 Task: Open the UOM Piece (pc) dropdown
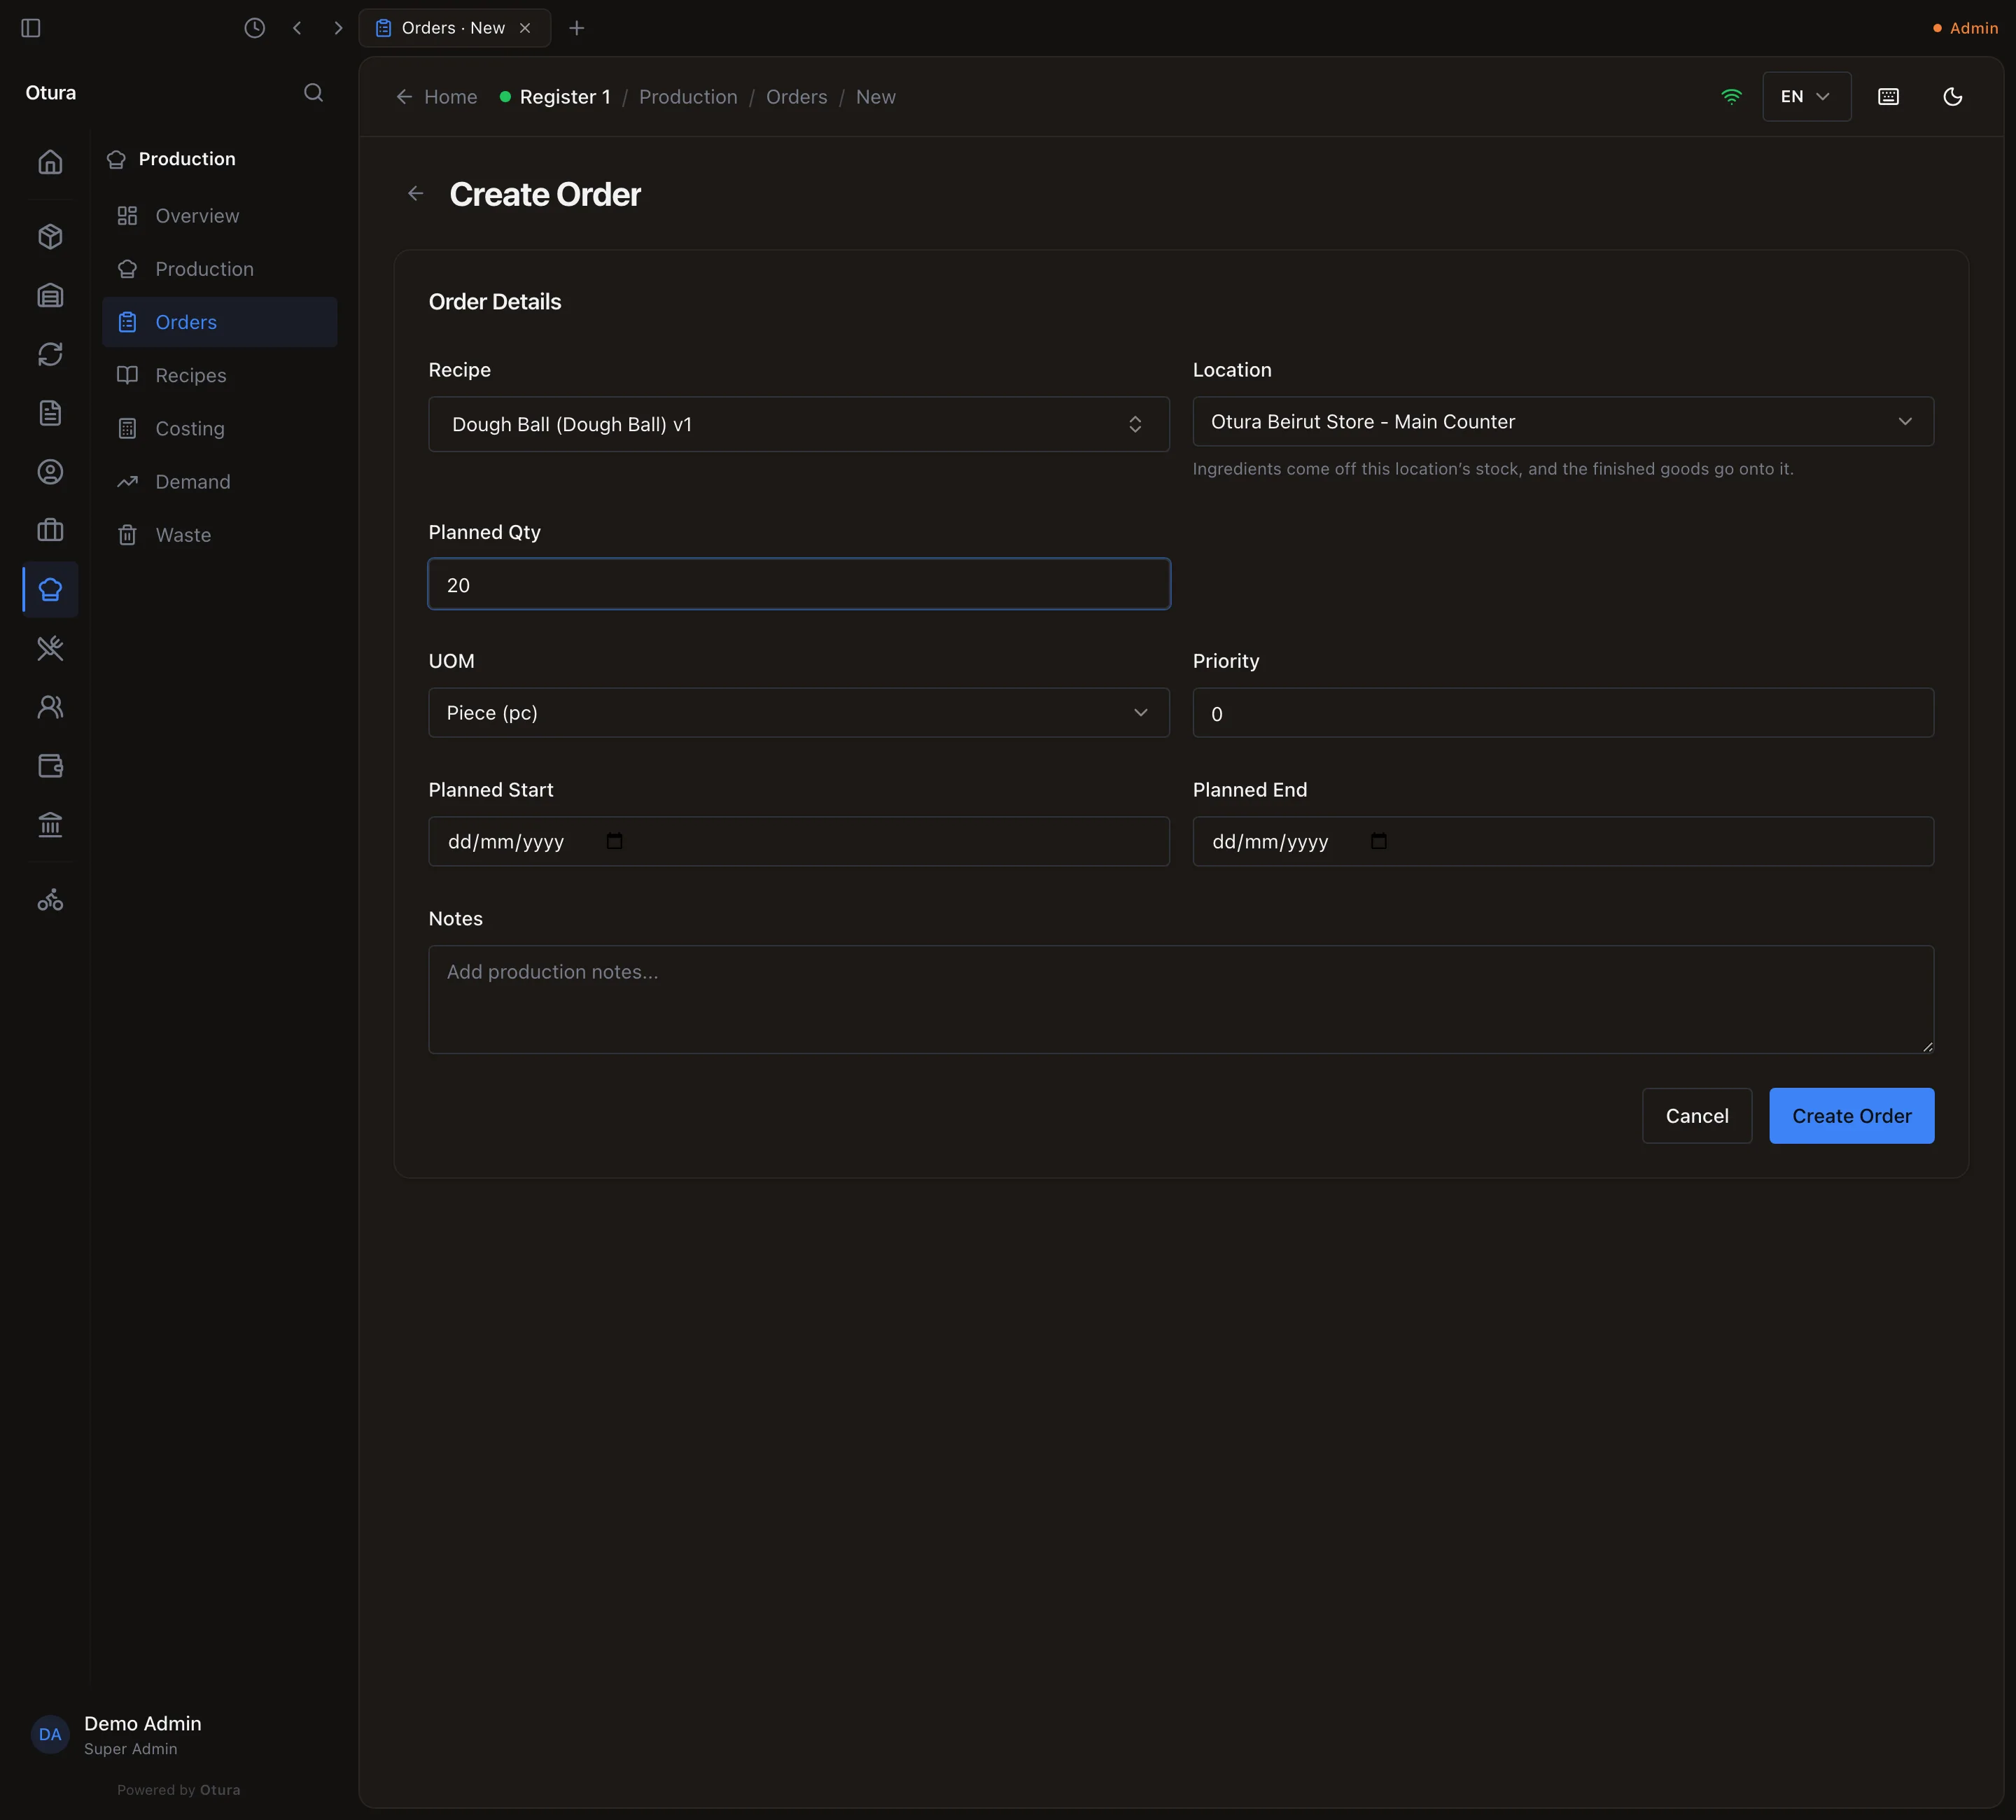point(799,713)
